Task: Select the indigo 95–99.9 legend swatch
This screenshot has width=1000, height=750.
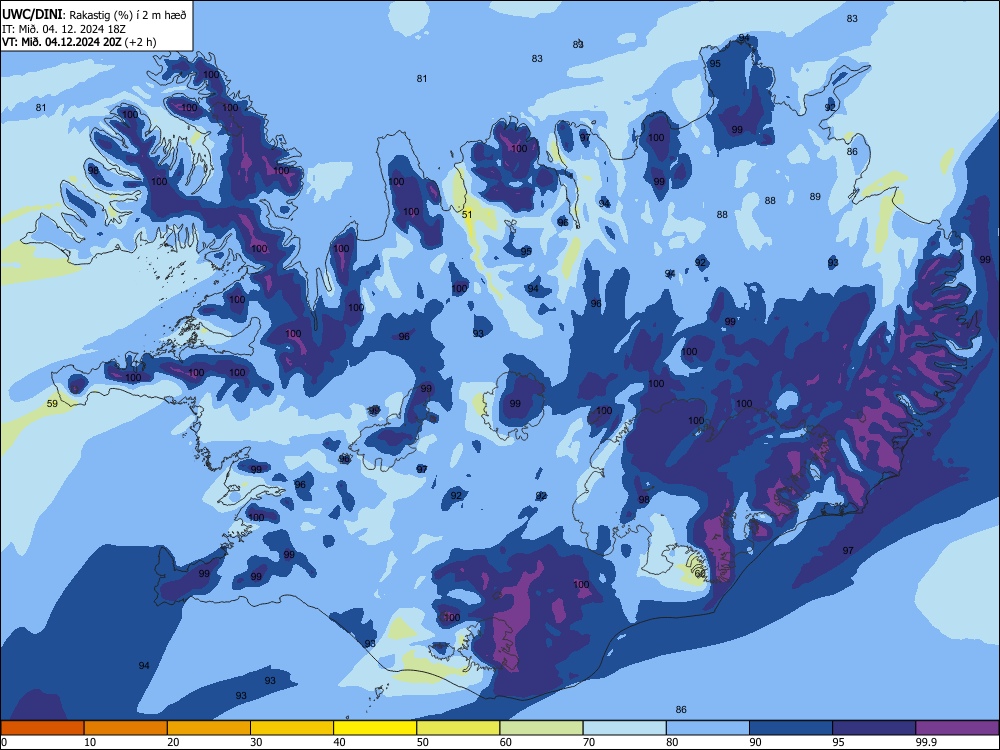Action: pos(874,728)
